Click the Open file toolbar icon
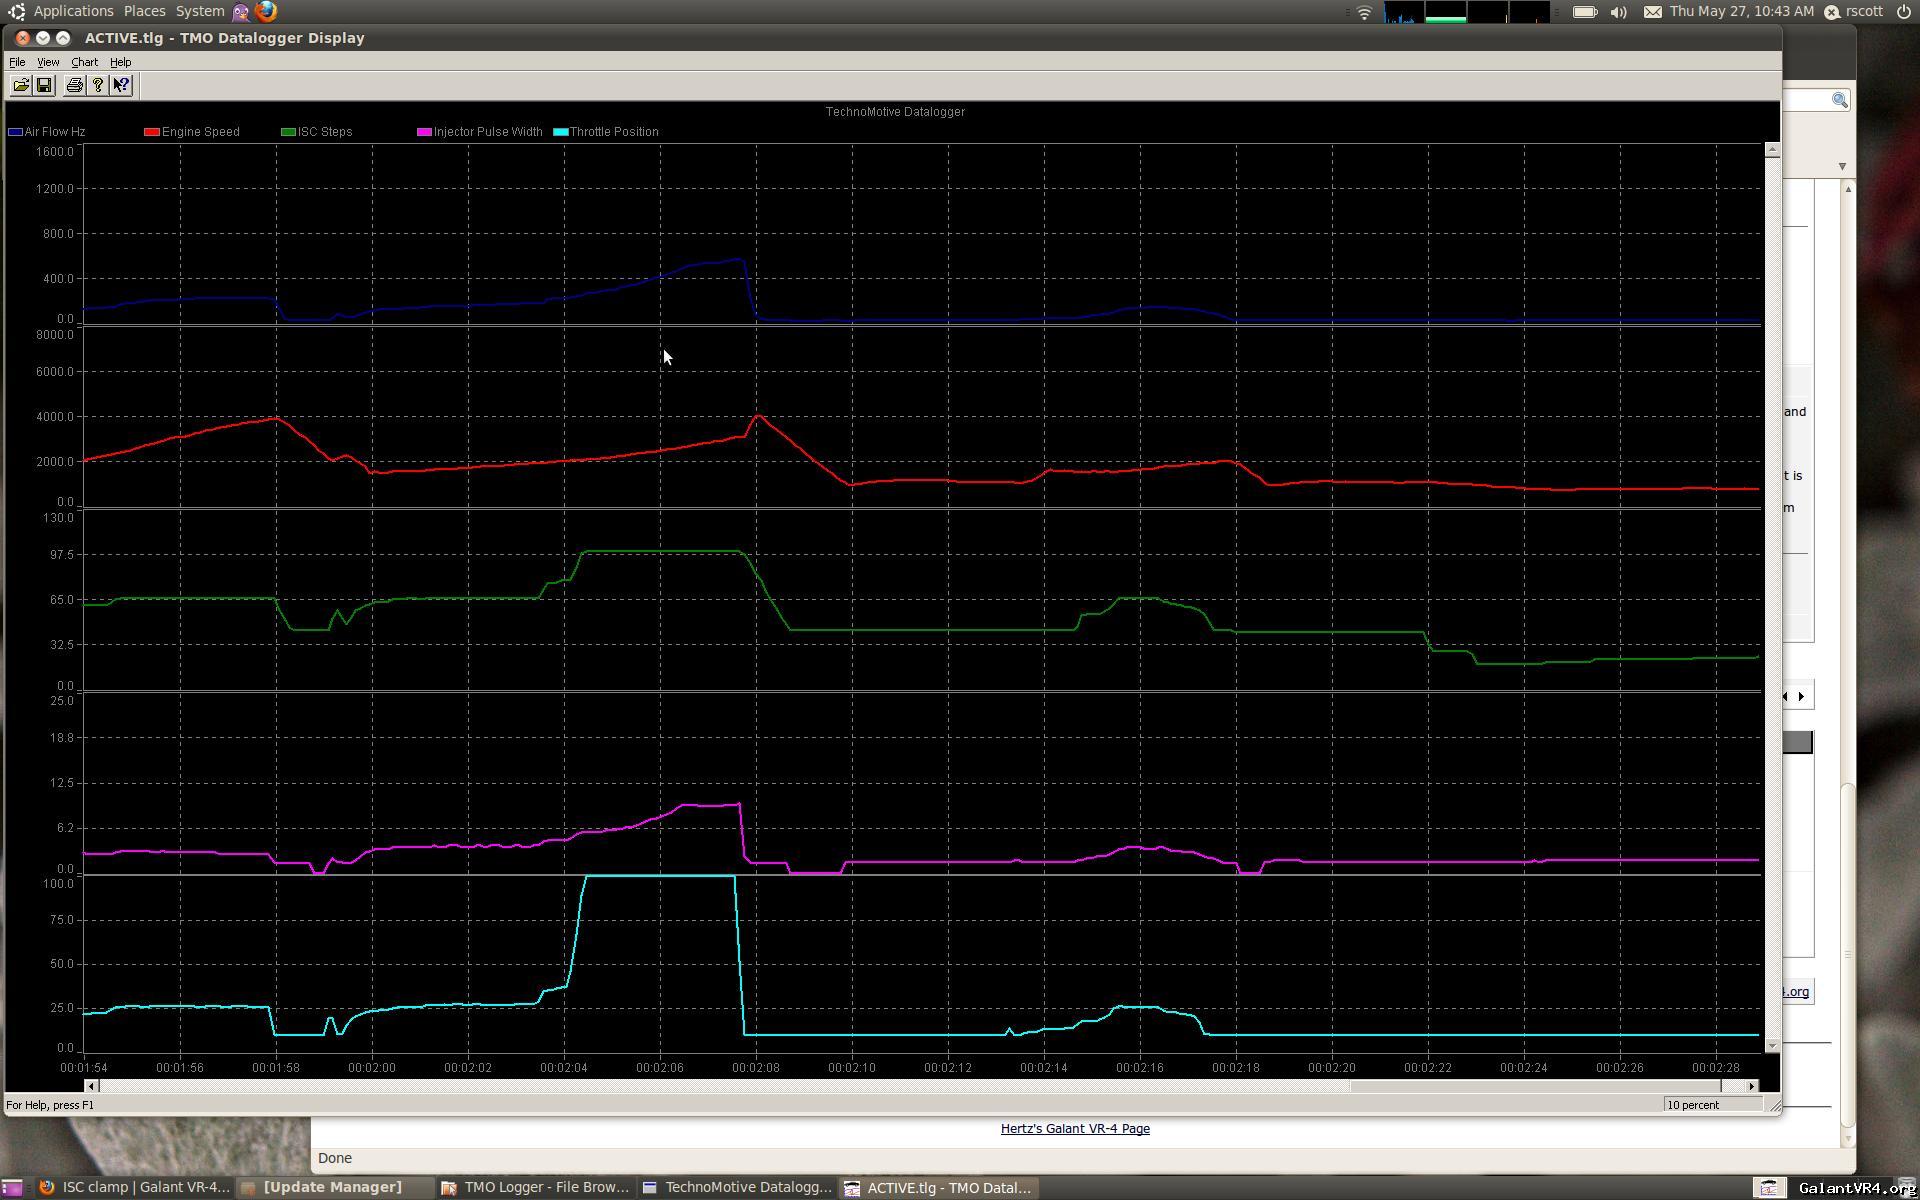The height and width of the screenshot is (1200, 1920). pos(20,85)
